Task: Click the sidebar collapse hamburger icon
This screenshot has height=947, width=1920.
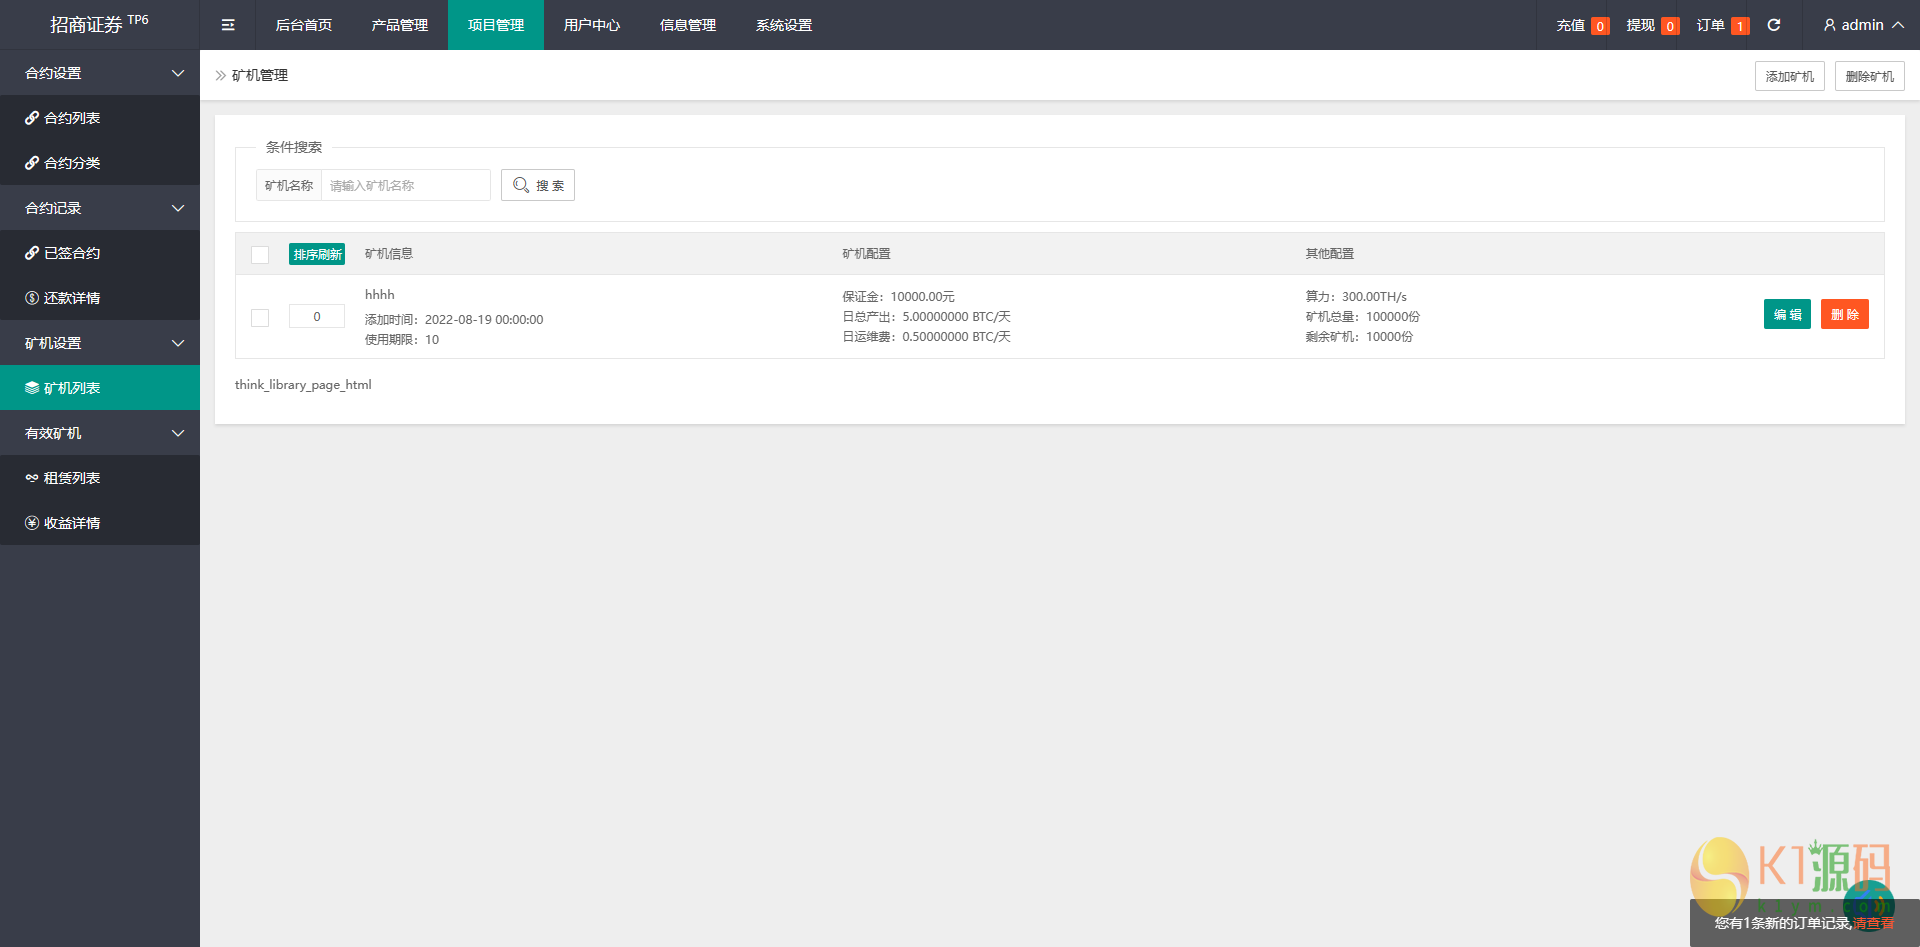Action: point(228,25)
